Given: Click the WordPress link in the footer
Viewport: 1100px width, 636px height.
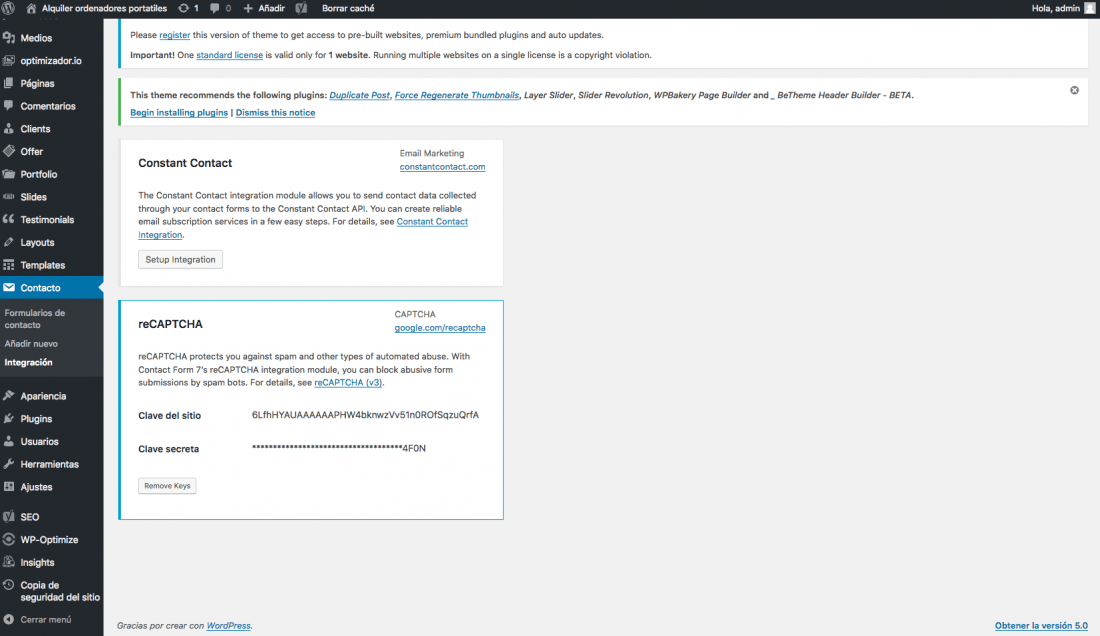Looking at the screenshot, I should point(228,625).
